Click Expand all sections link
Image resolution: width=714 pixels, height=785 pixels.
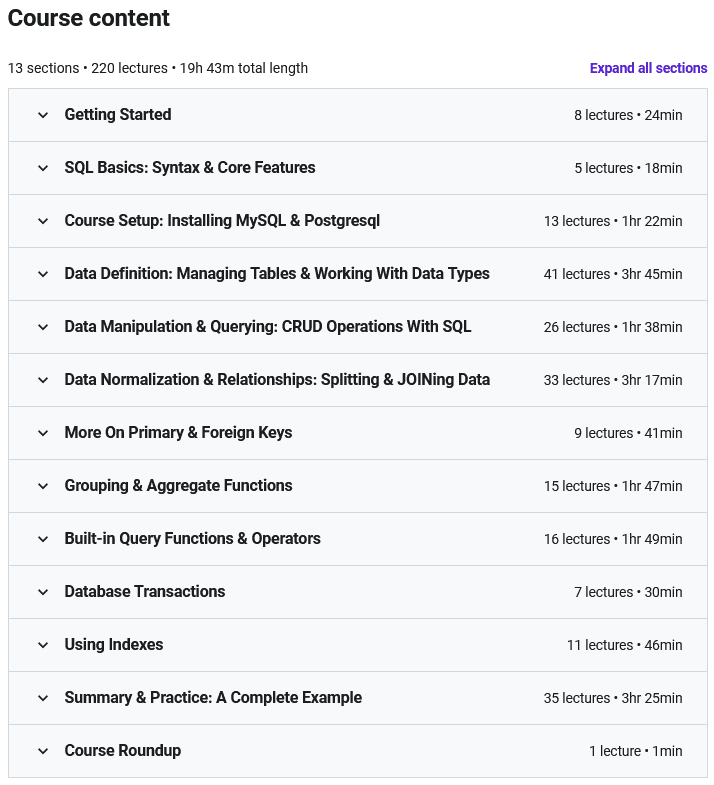[648, 68]
